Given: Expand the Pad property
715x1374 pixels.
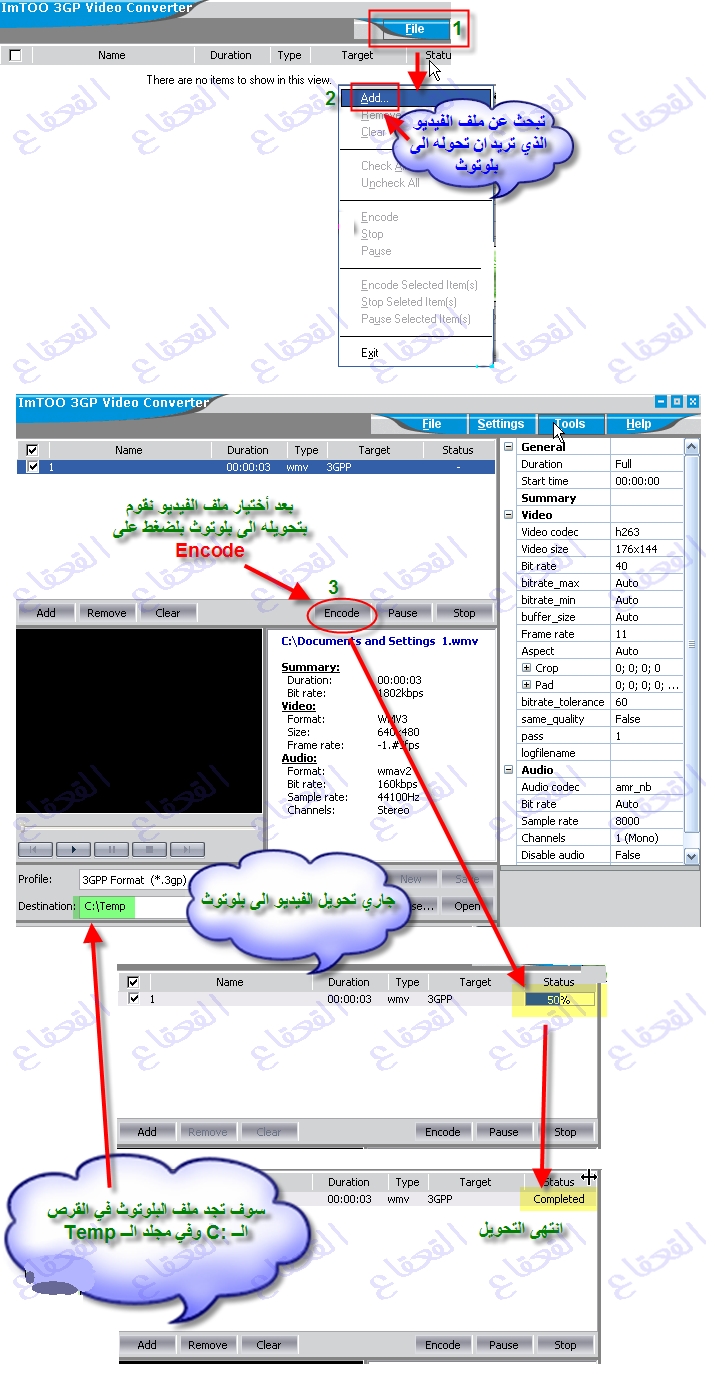Looking at the screenshot, I should [x=526, y=685].
